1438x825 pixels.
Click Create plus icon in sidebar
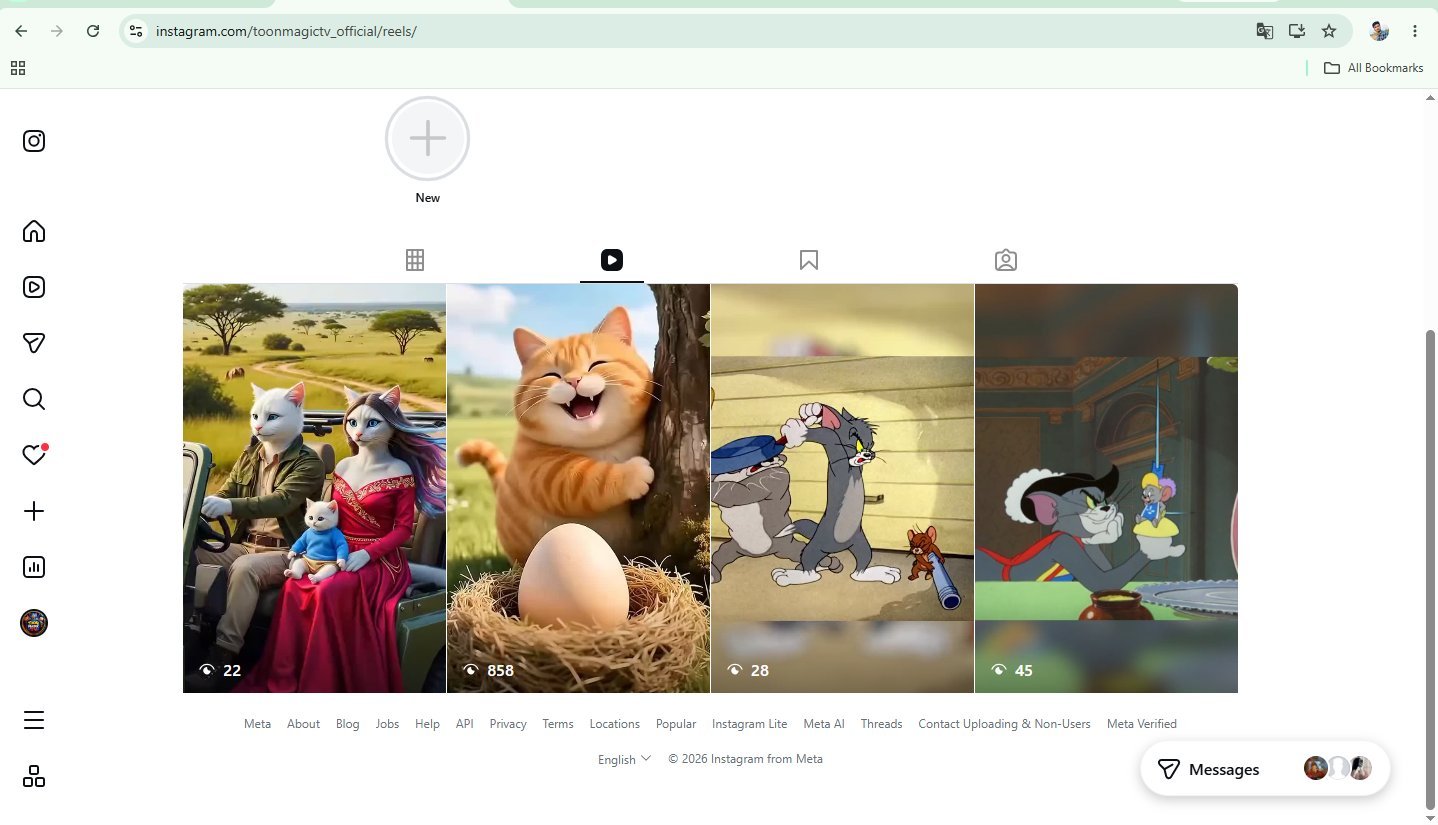[34, 511]
